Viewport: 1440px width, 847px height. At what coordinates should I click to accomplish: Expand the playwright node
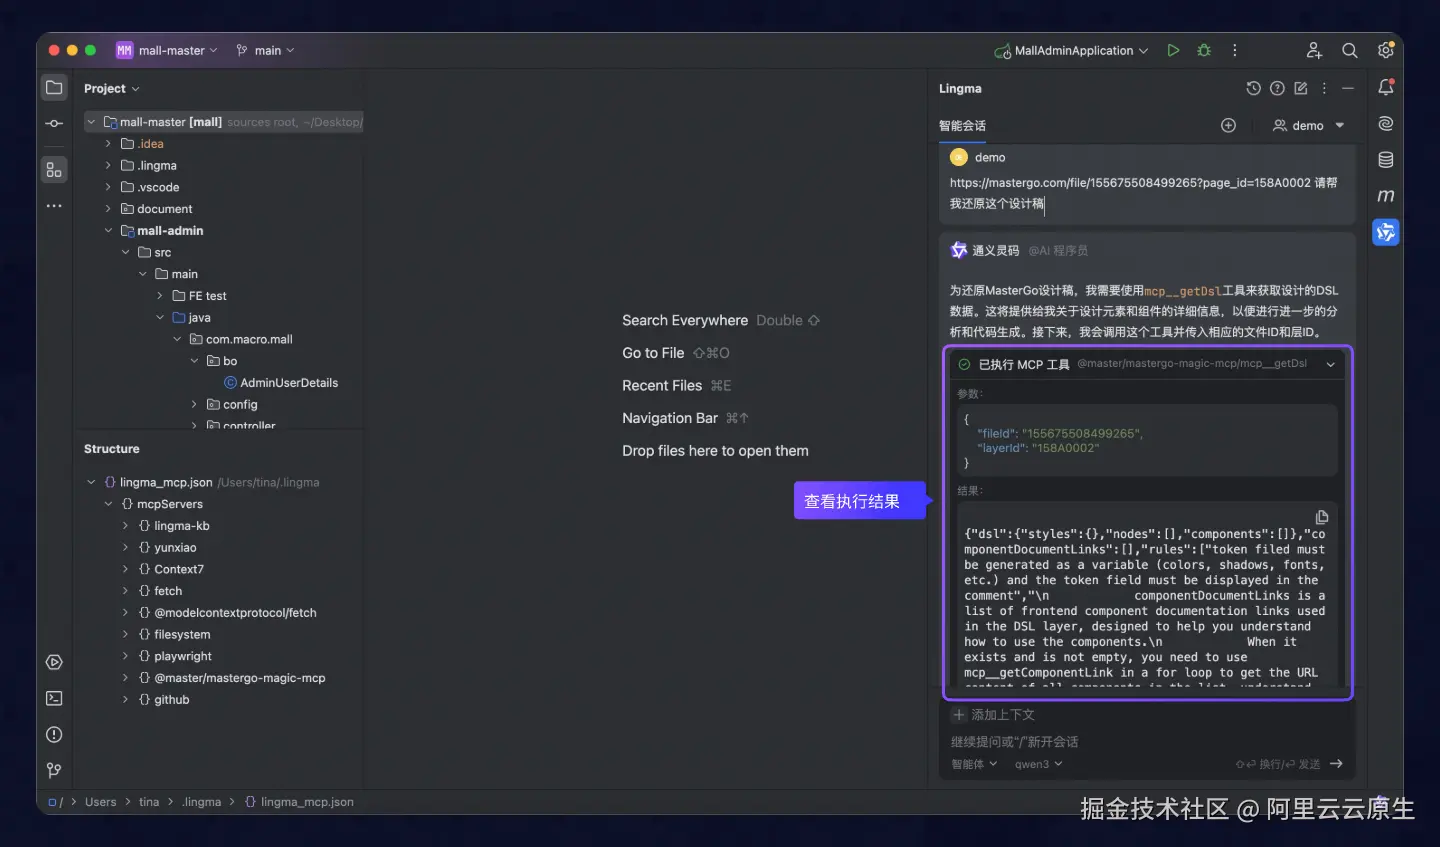pos(125,656)
